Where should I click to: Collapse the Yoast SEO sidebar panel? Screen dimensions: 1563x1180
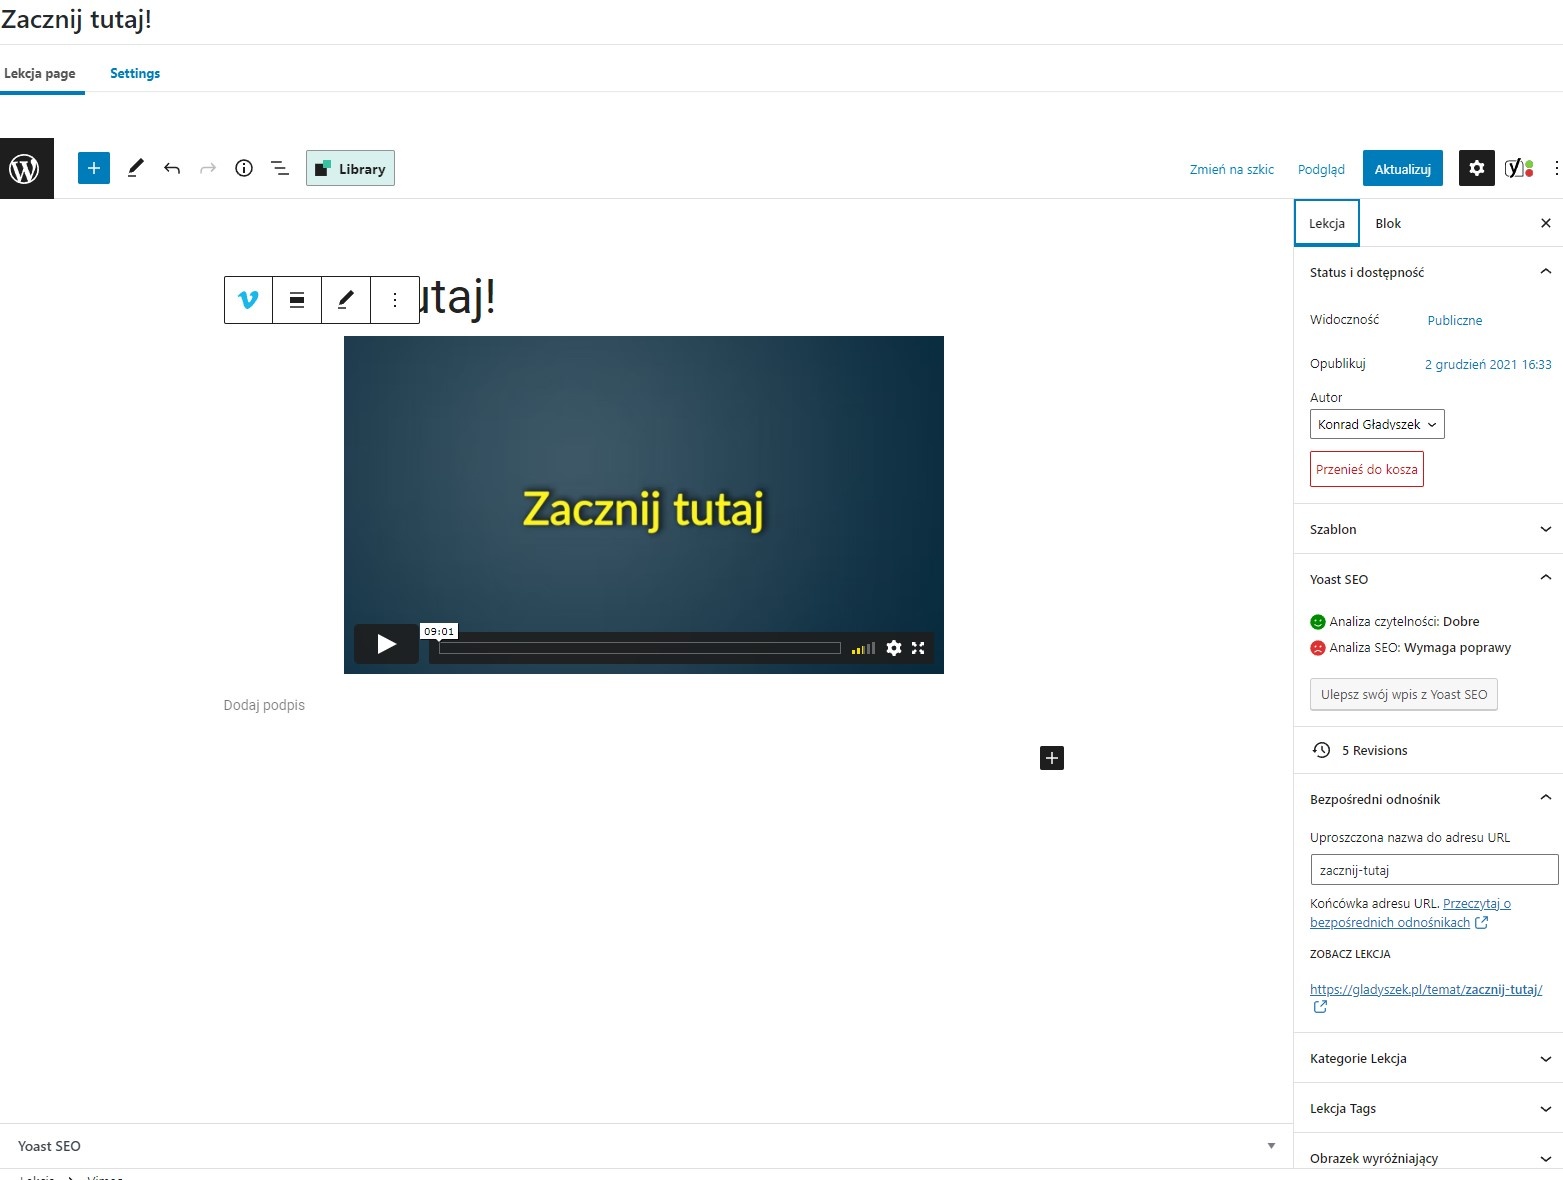pos(1428,579)
